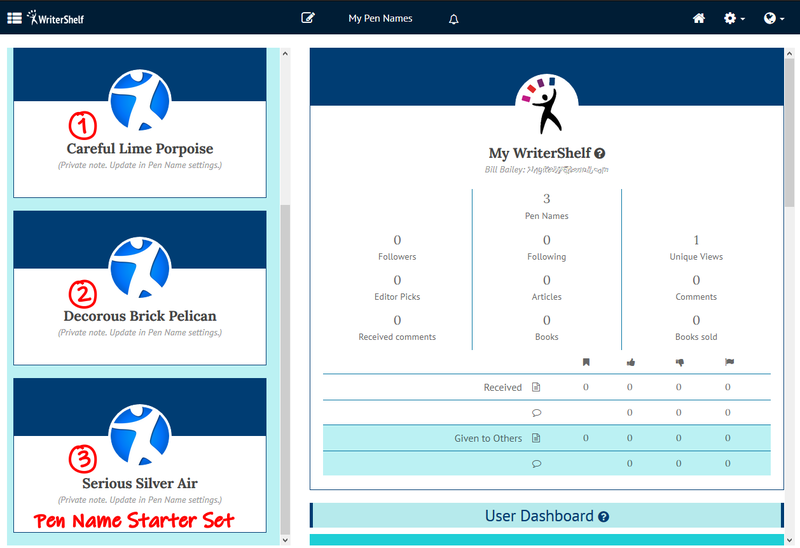Click the dashboard panel scrollbar up arrow

pos(790,53)
